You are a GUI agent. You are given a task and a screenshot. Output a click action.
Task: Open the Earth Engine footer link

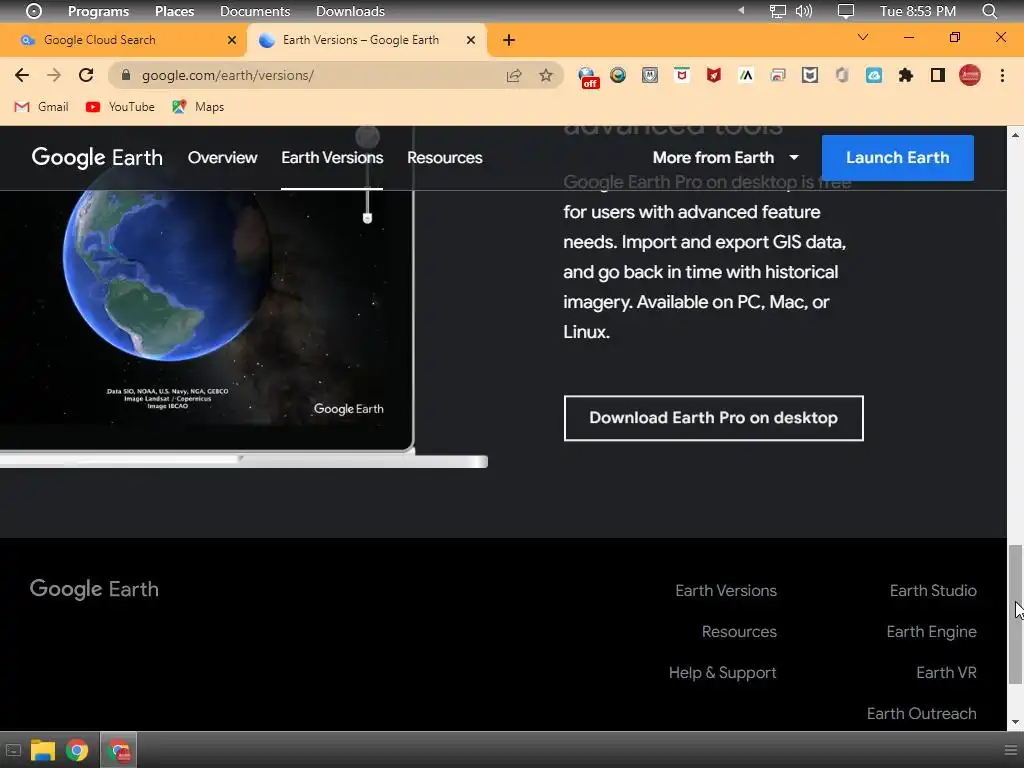tap(931, 632)
